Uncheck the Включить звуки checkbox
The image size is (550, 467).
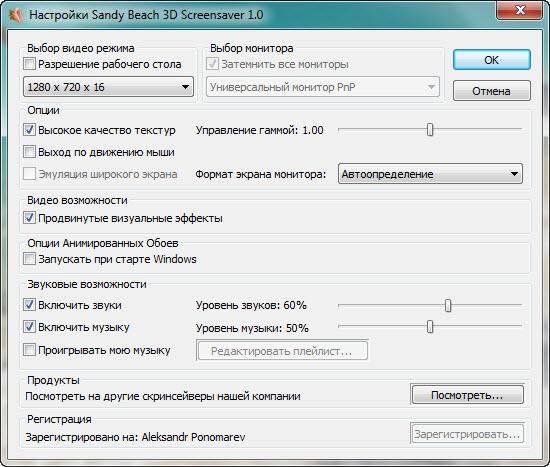29,305
